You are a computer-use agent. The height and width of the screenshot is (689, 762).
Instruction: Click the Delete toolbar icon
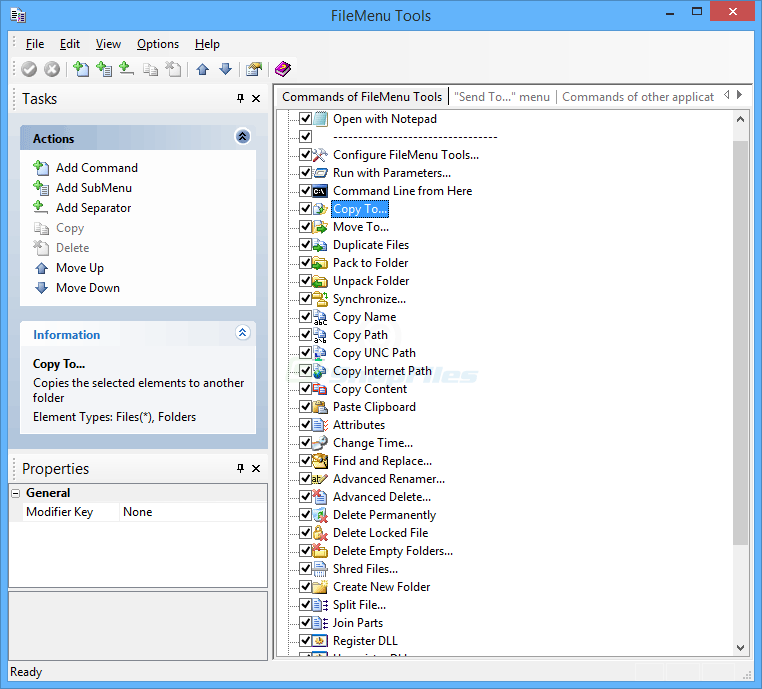[x=173, y=69]
